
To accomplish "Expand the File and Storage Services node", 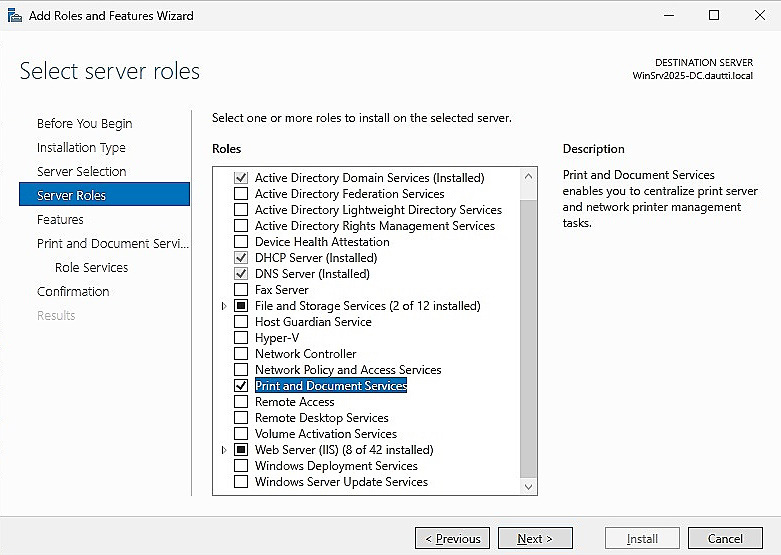I will [224, 306].
